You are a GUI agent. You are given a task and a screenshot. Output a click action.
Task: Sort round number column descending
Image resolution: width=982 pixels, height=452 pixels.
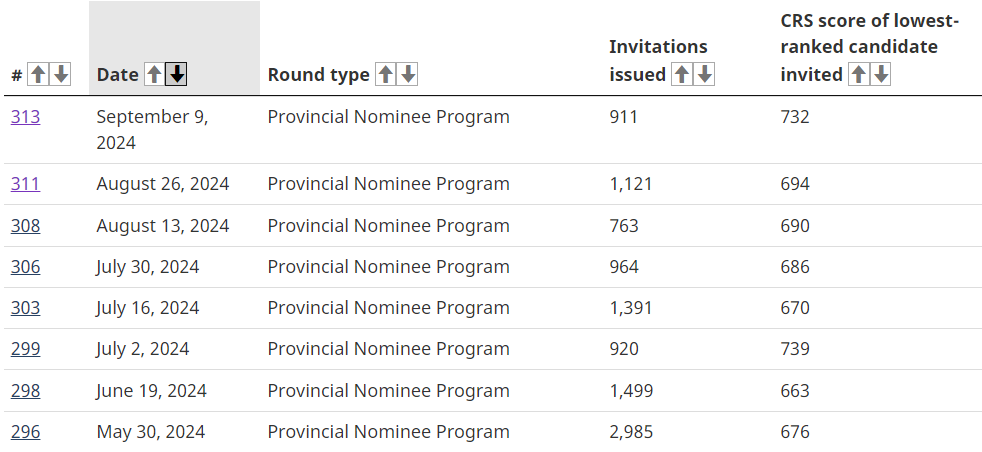click(x=61, y=74)
